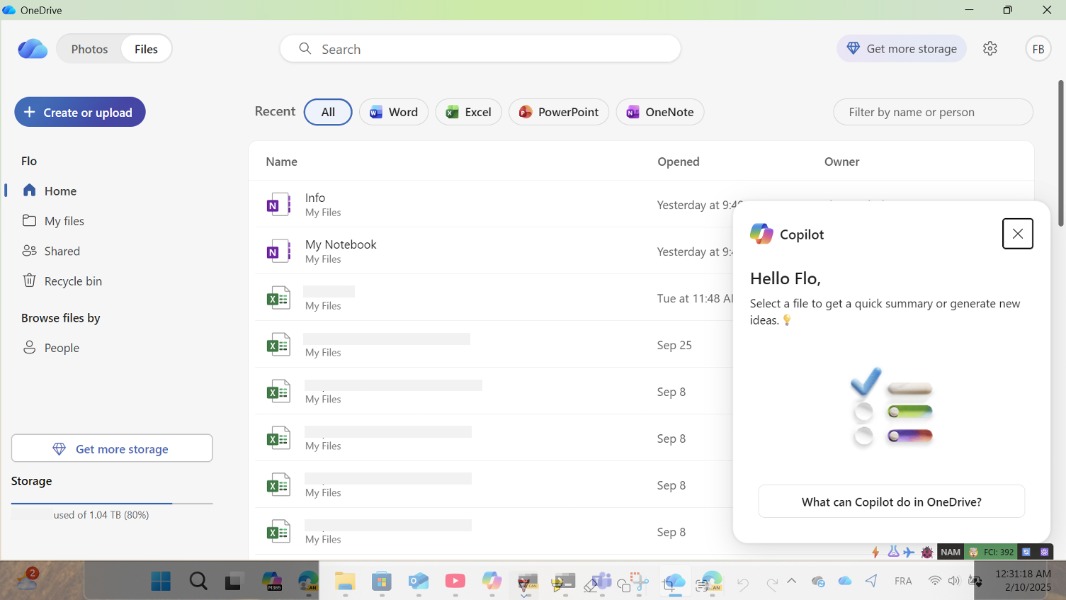Open the Shared section in the sidebar
This screenshot has width=1066, height=600.
click(x=61, y=251)
